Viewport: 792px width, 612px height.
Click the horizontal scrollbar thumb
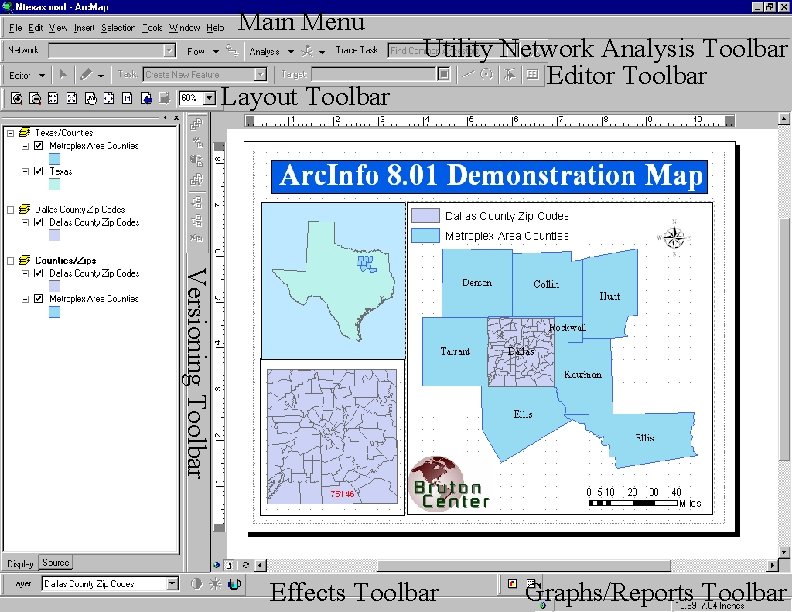point(524,565)
